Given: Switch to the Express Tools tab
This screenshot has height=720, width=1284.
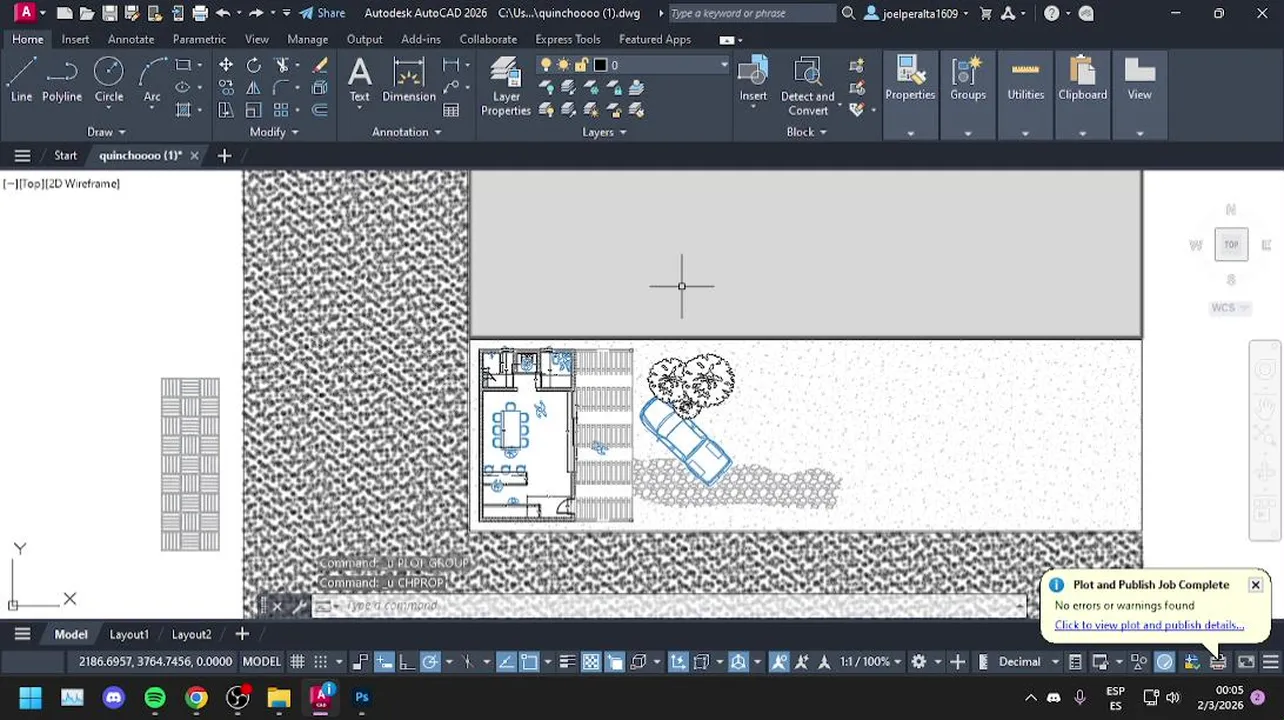Looking at the screenshot, I should click(x=568, y=39).
